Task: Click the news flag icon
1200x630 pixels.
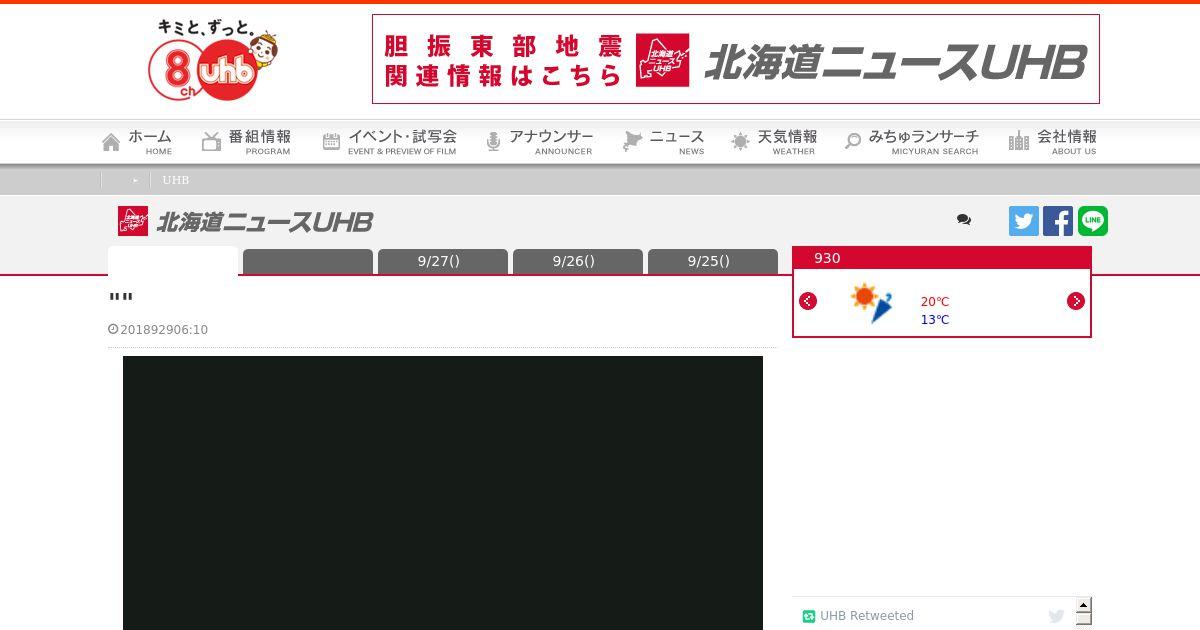Action: 632,142
